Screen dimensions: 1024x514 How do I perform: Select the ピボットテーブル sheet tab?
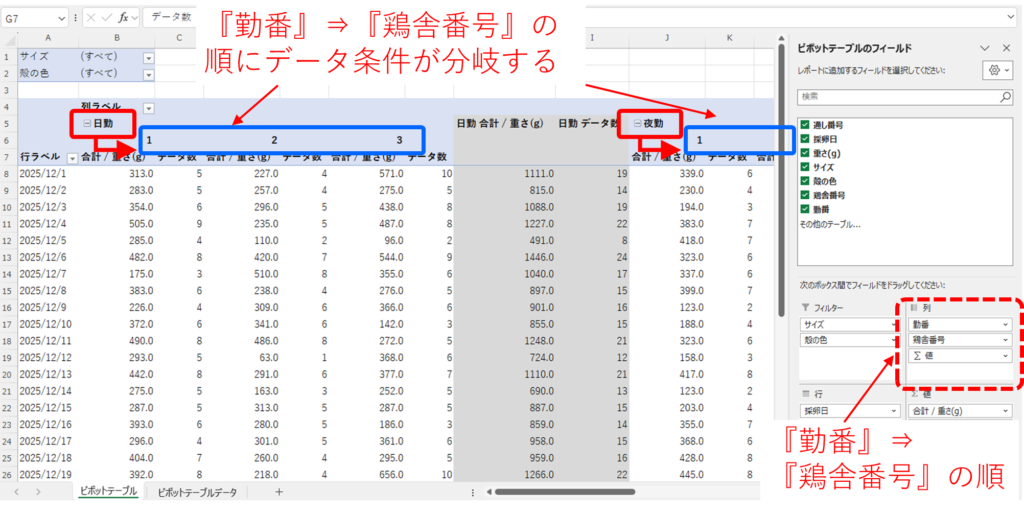[x=108, y=492]
